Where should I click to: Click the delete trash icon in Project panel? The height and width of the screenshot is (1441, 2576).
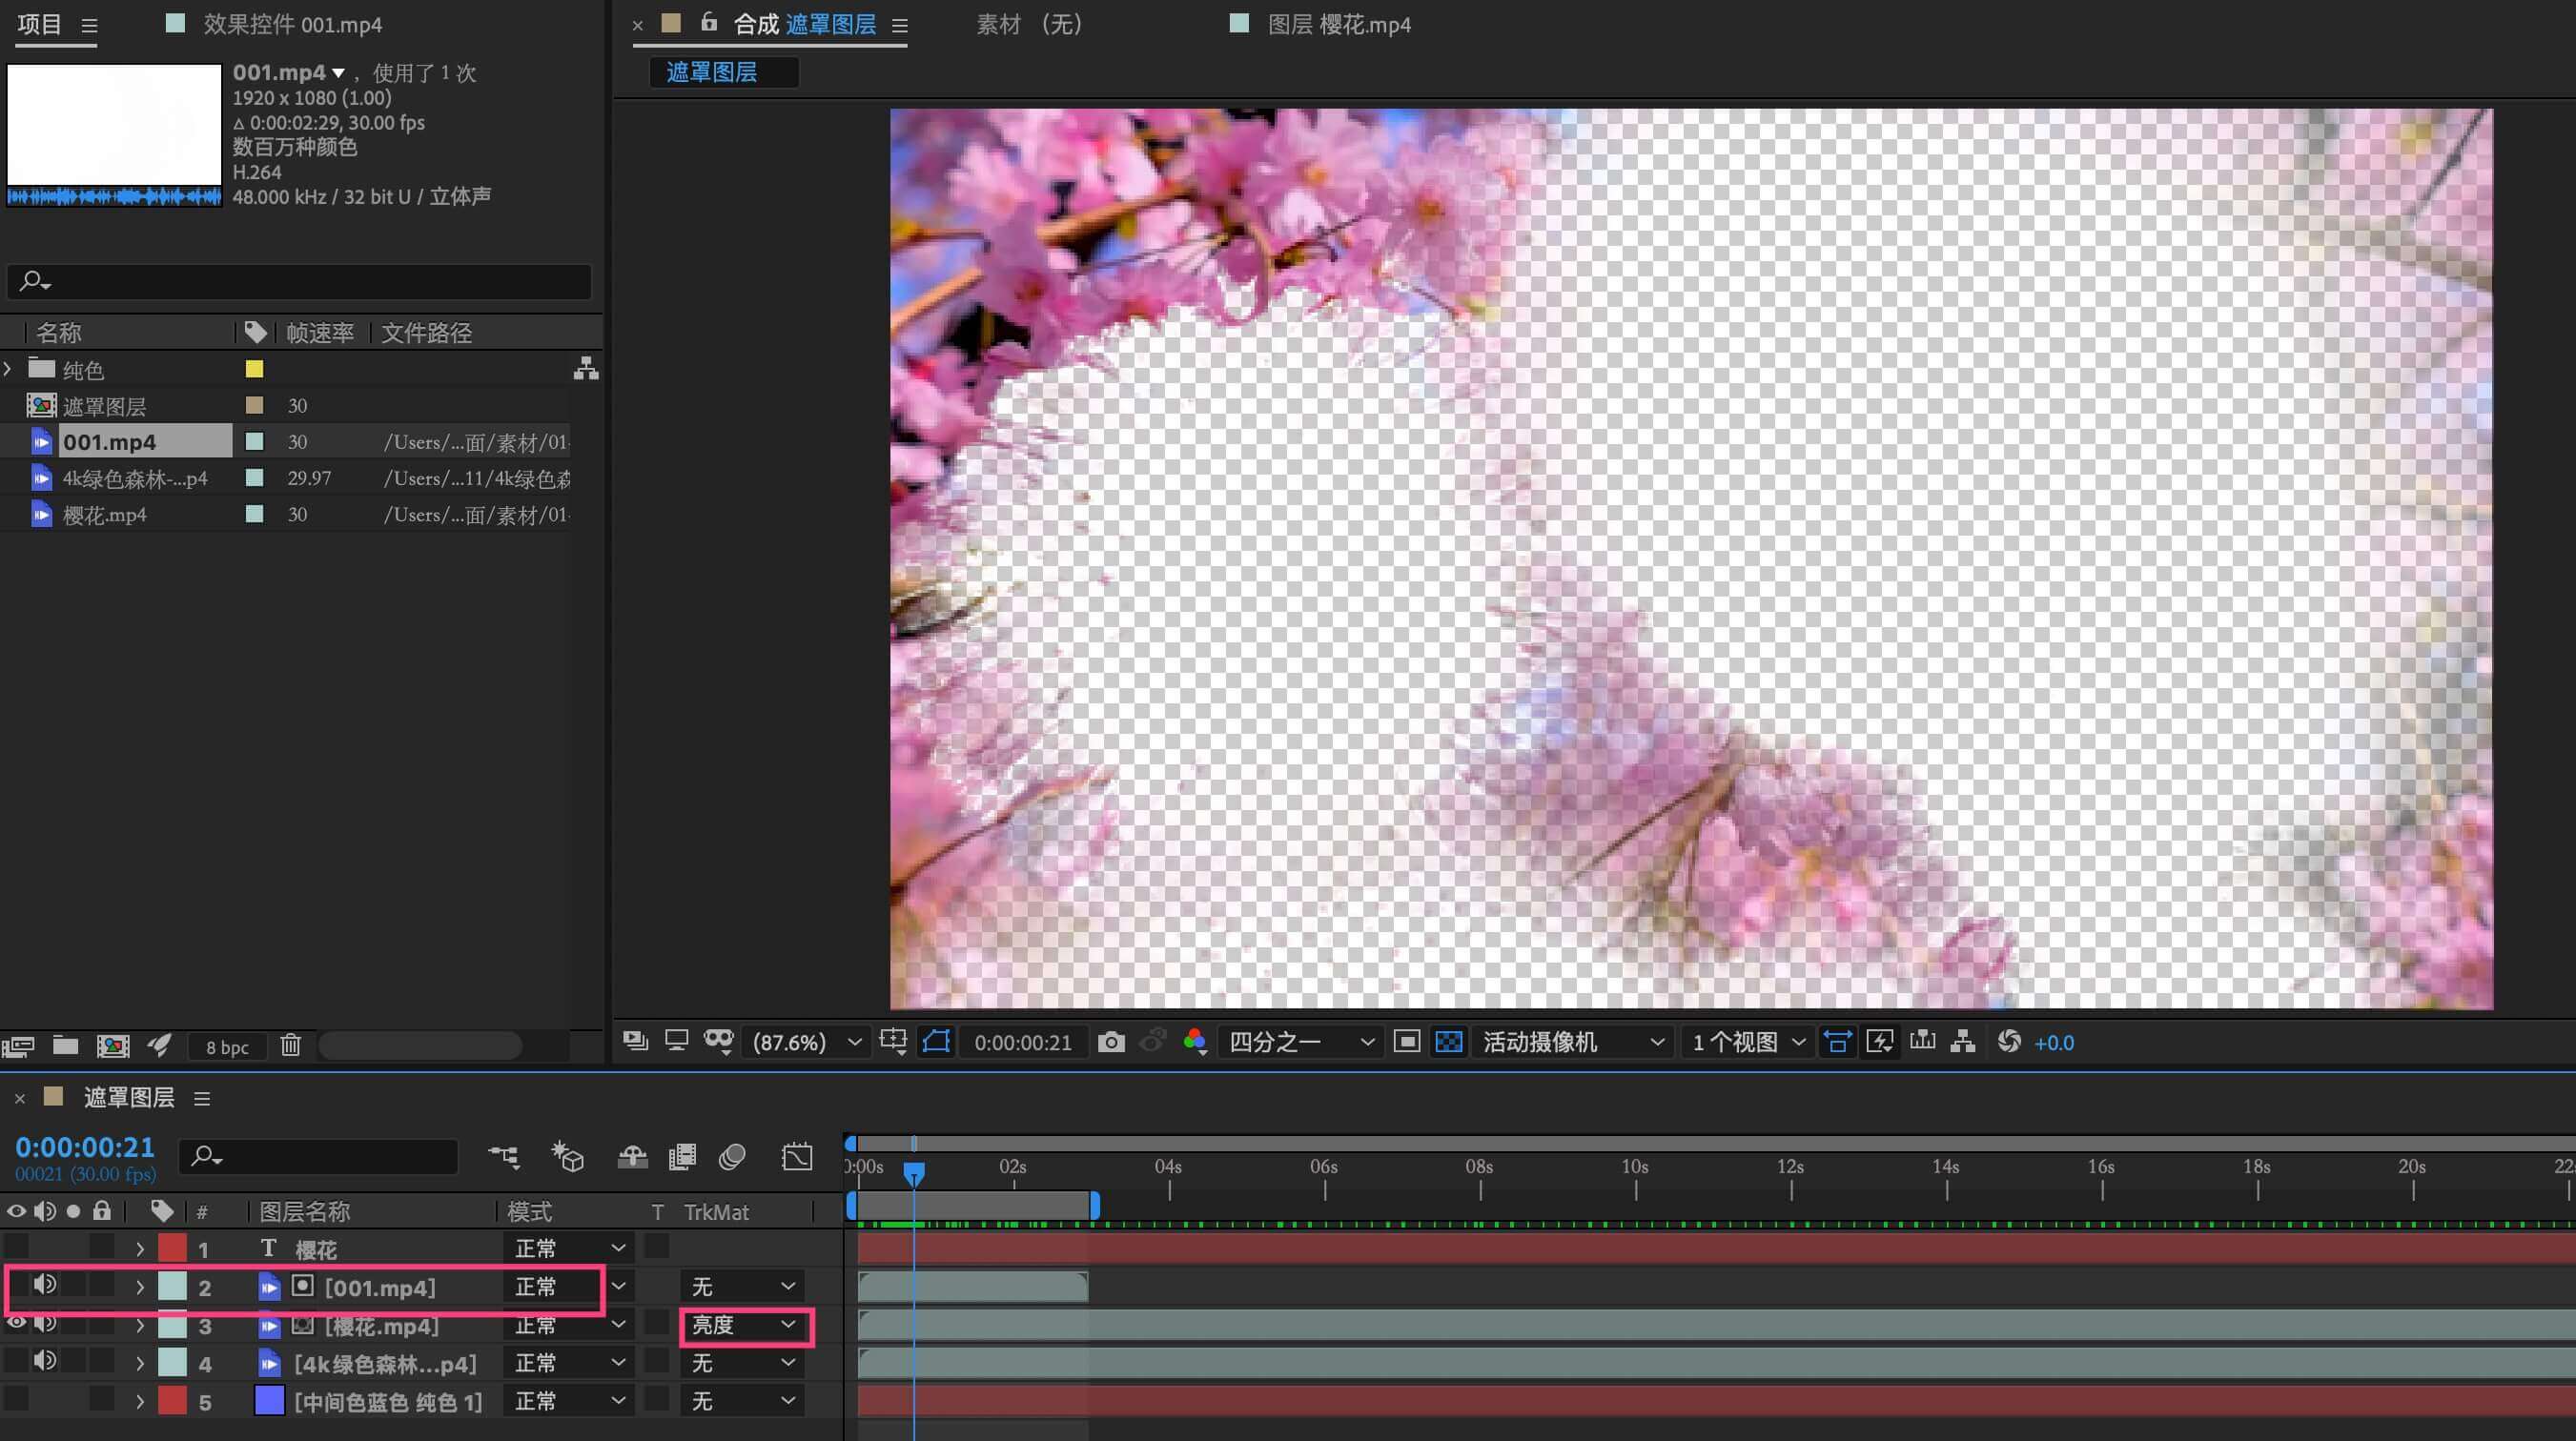coord(290,1046)
